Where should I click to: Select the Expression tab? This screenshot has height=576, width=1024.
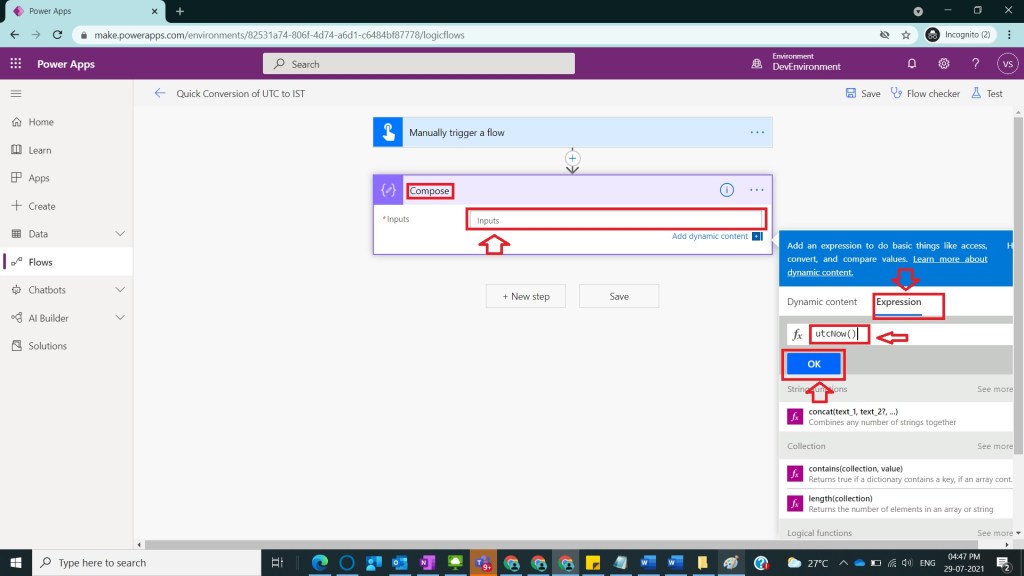(x=898, y=302)
